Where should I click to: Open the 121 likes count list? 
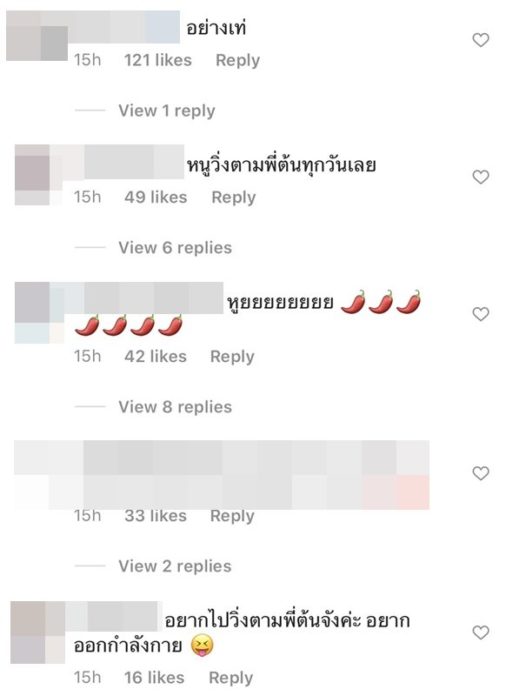158,60
